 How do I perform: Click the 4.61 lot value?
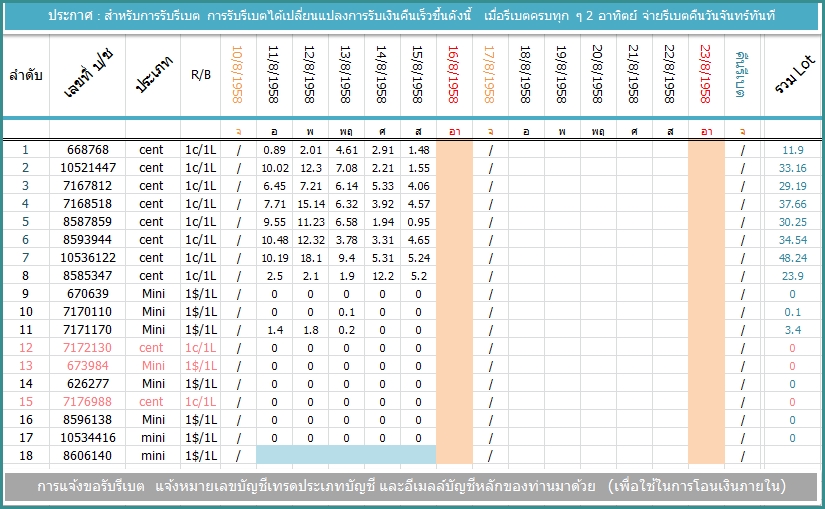(347, 150)
